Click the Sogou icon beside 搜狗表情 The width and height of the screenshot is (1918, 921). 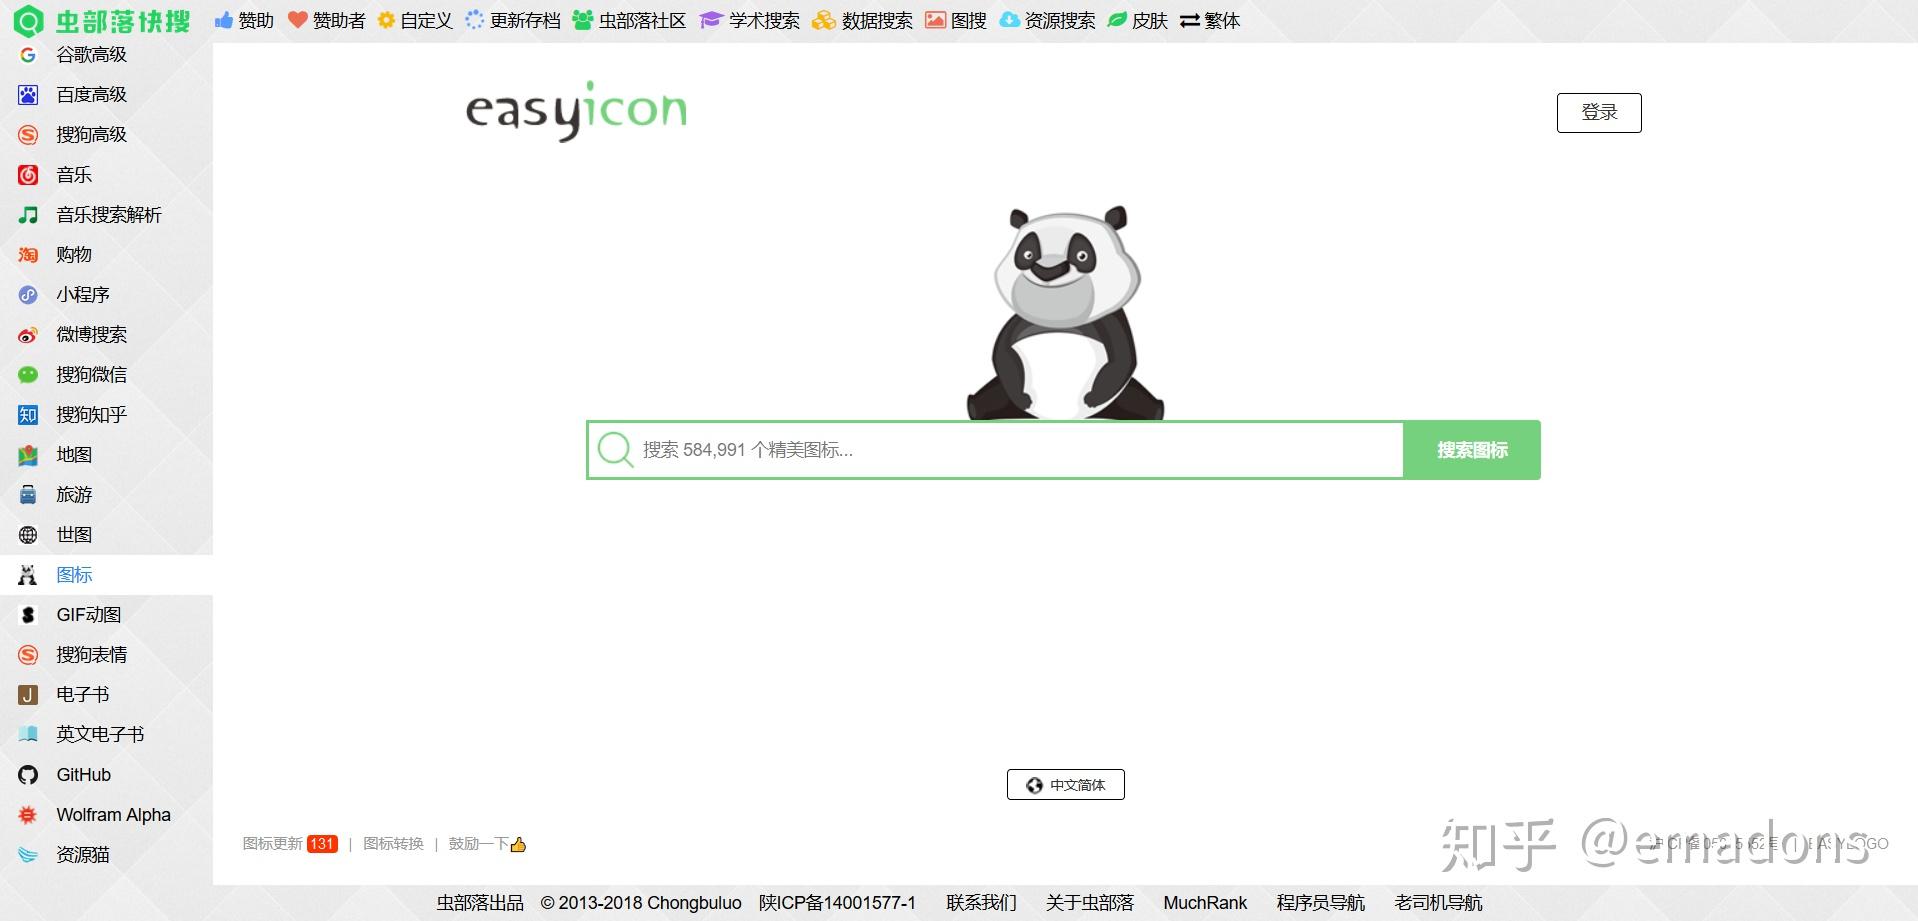(28, 655)
